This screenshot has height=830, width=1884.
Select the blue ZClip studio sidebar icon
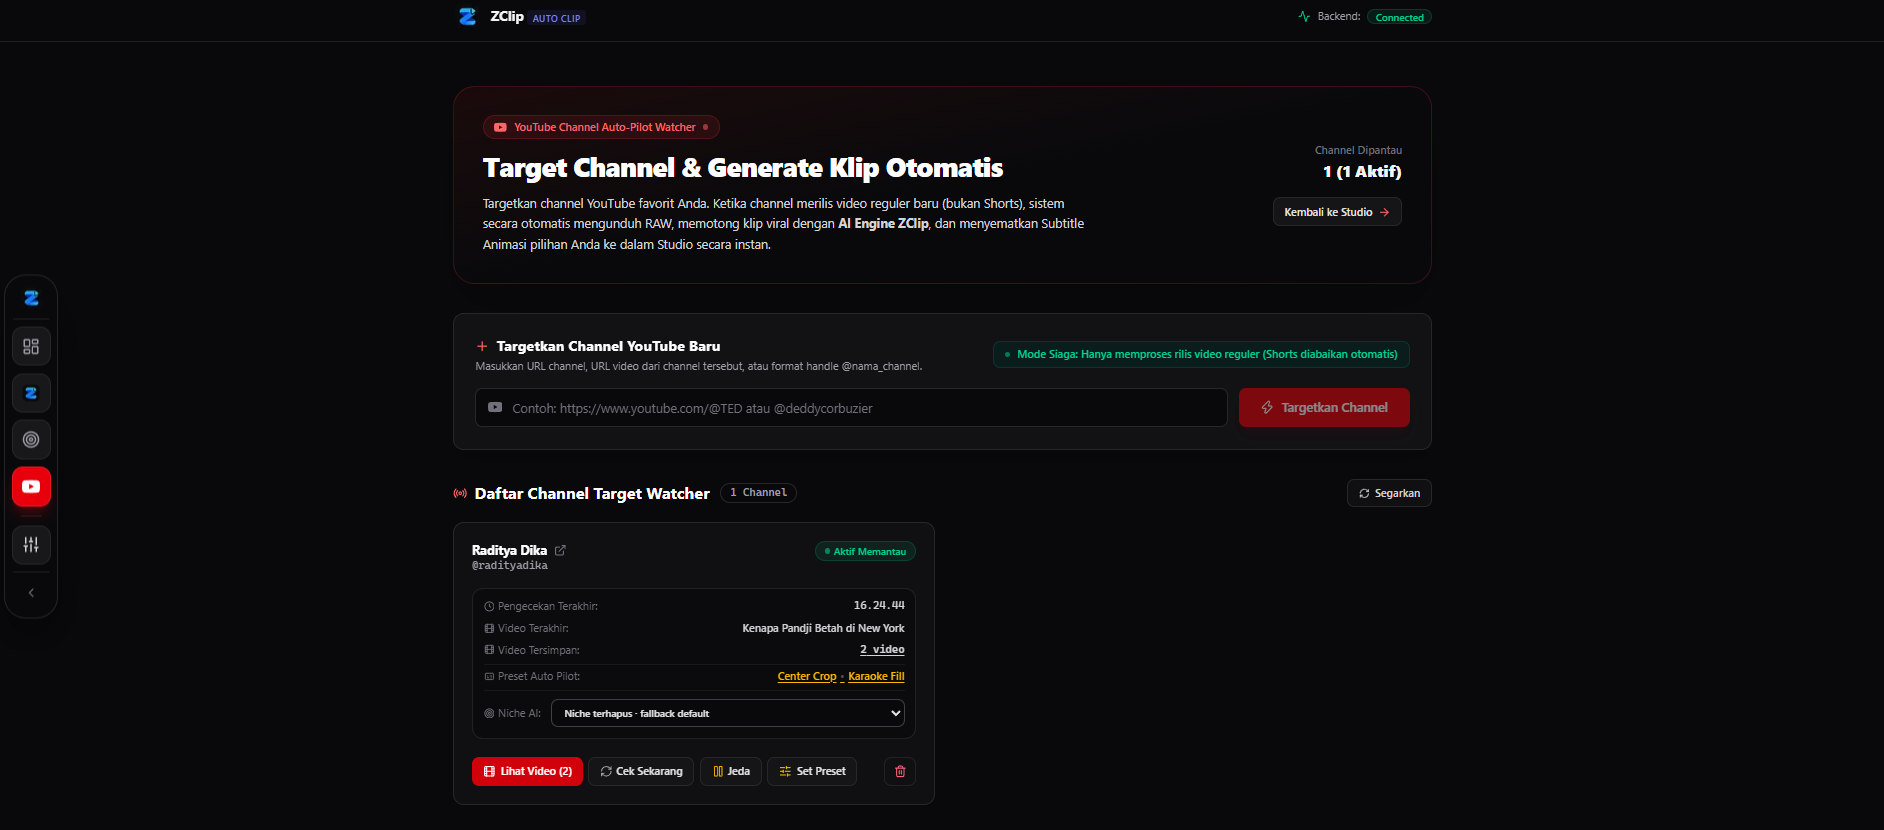click(31, 393)
